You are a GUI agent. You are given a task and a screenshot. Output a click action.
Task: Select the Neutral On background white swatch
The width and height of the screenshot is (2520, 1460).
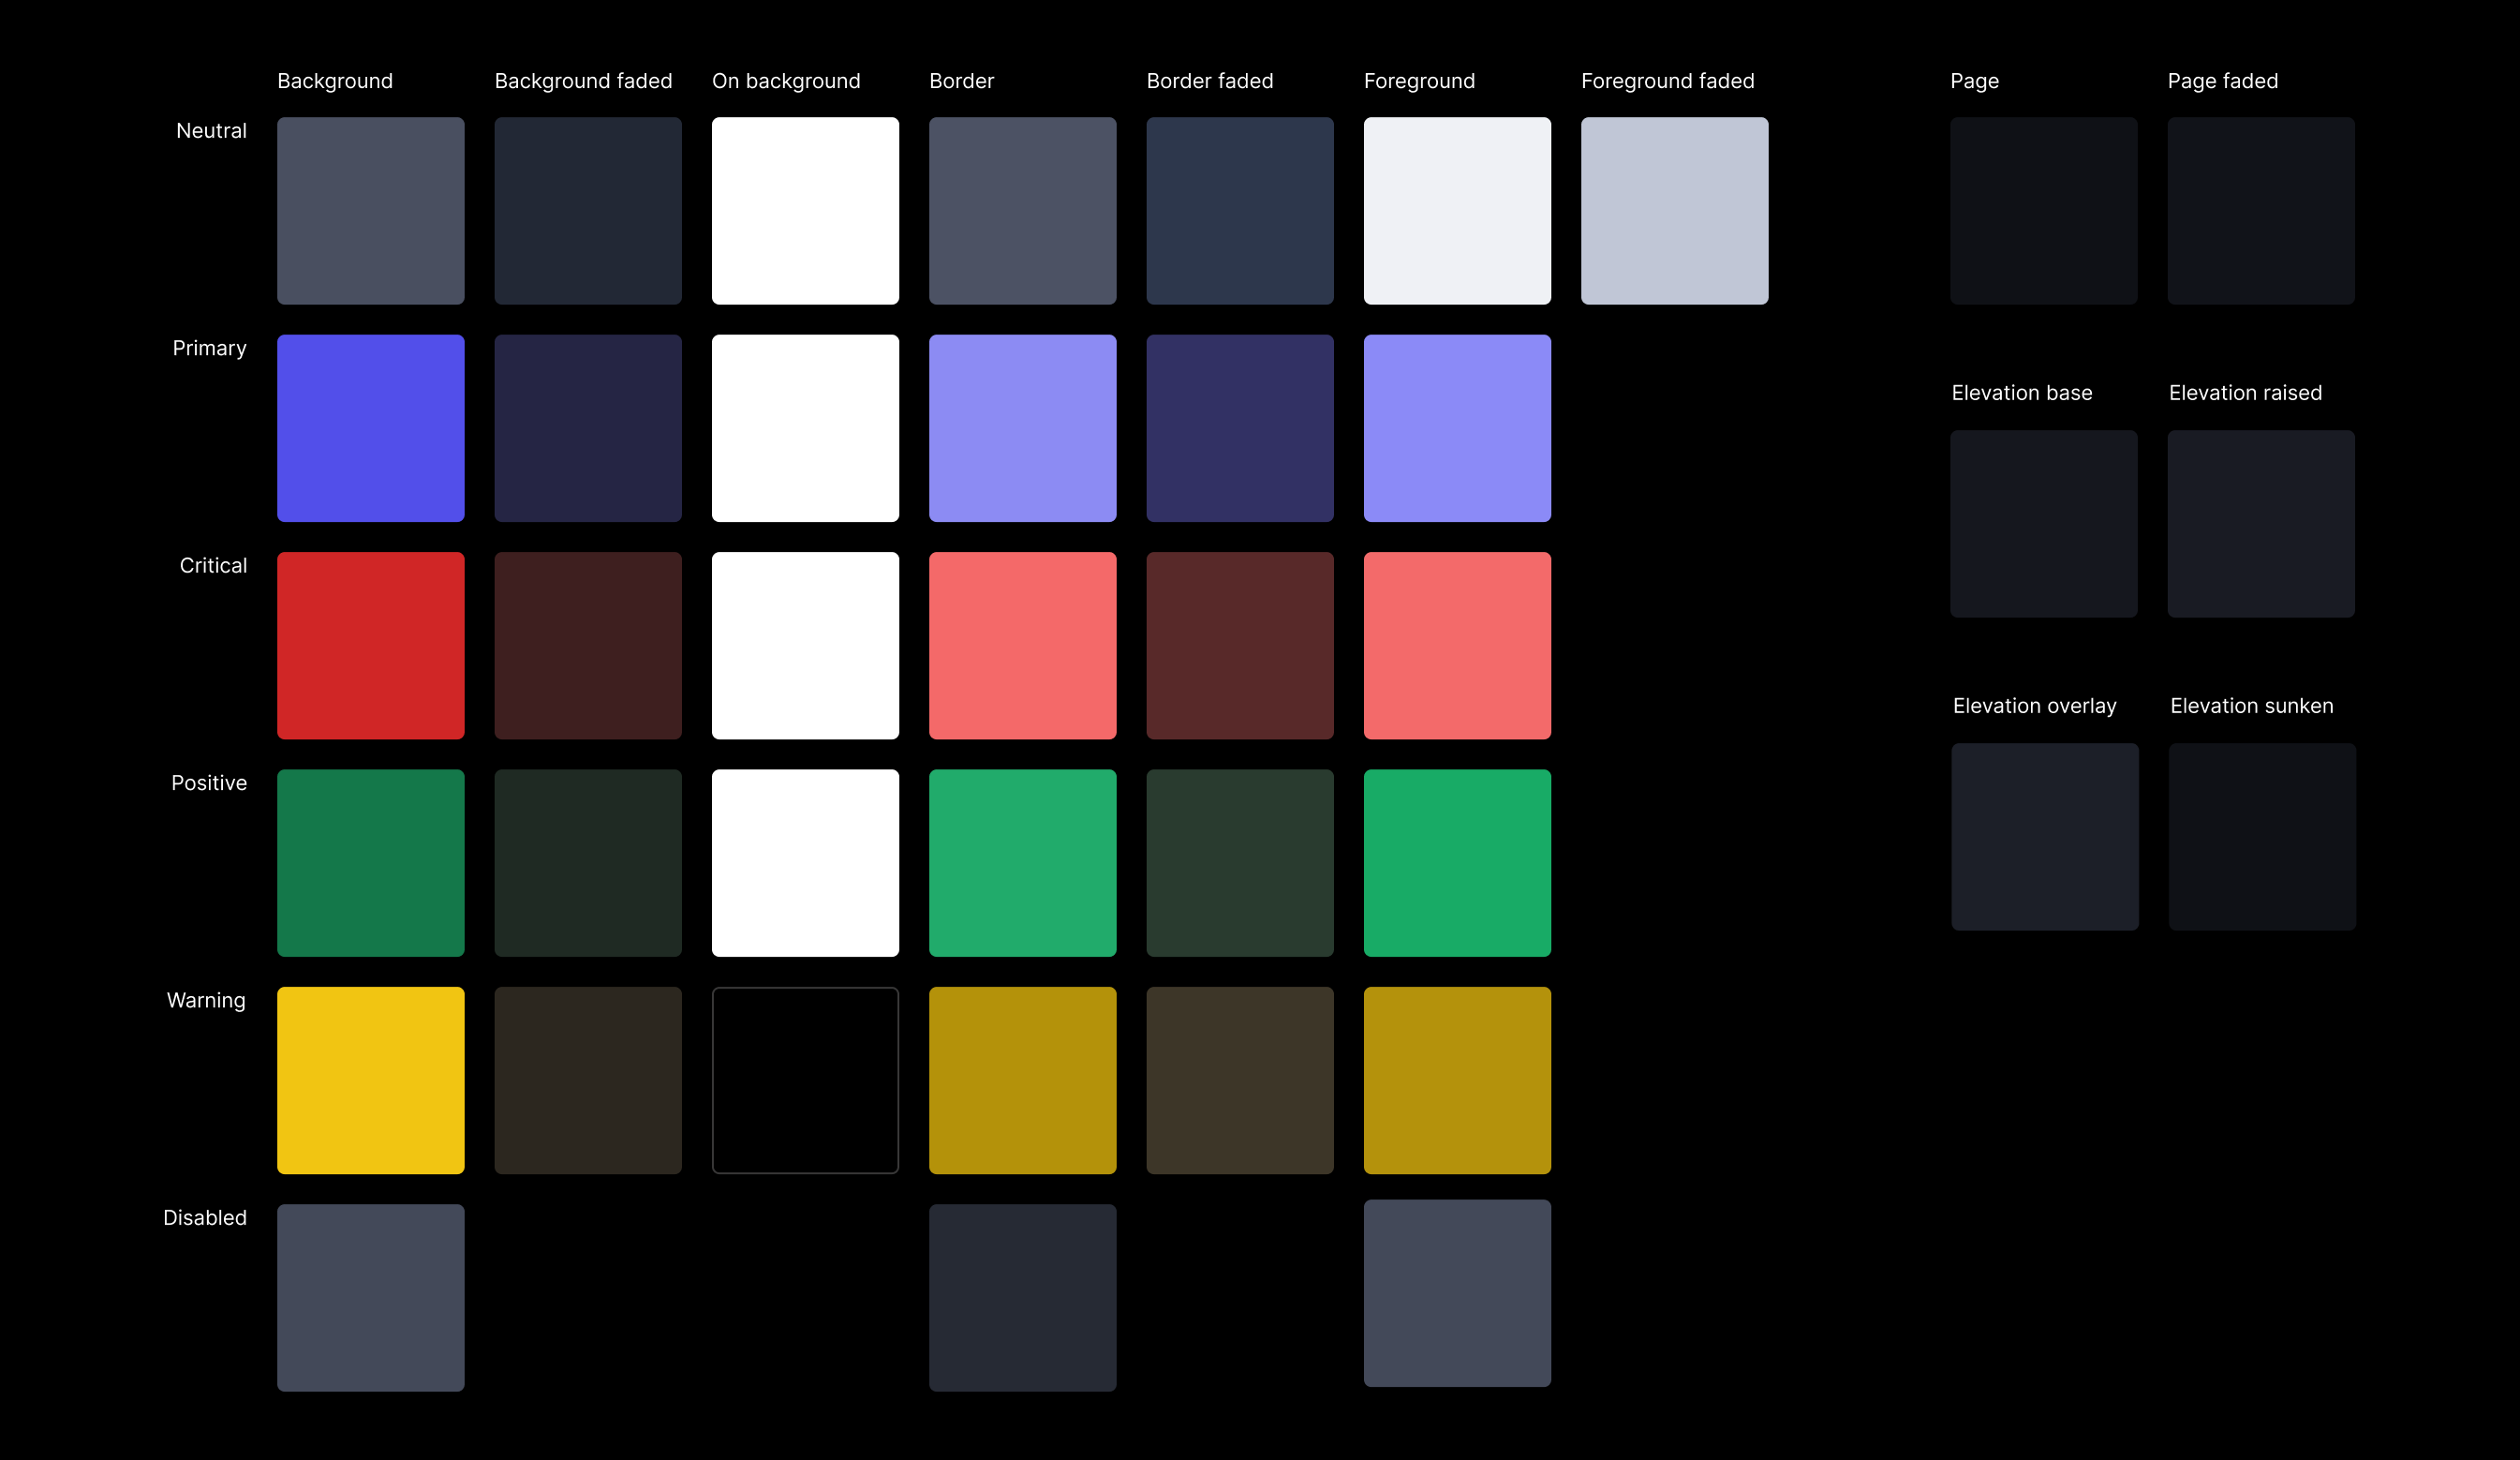pyautogui.click(x=805, y=211)
